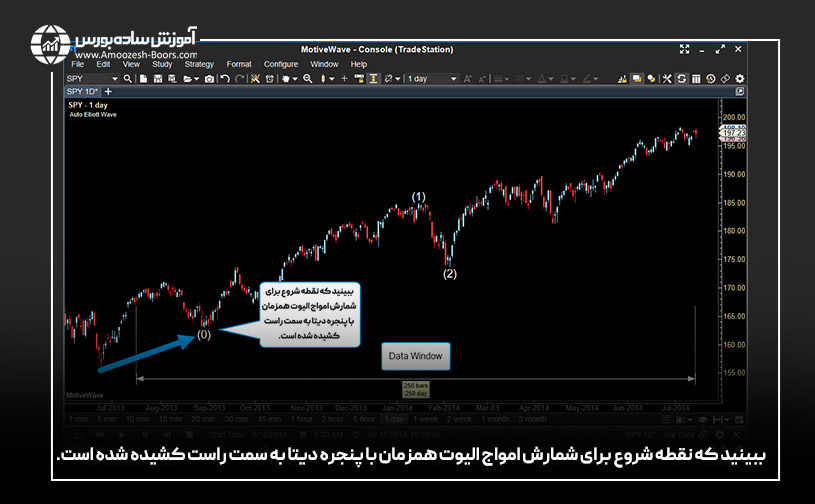
Task: Open the studies and tools icon
Action: [255, 78]
